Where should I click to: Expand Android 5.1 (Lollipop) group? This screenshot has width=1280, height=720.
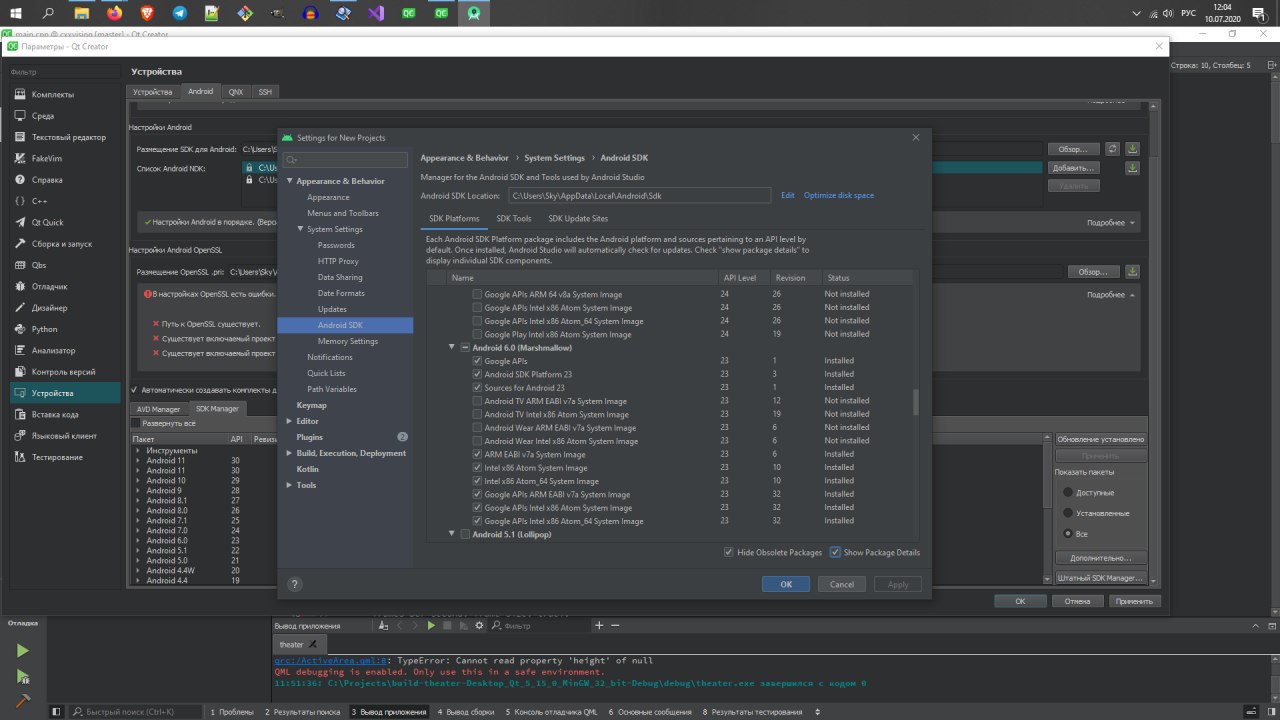[x=452, y=535]
